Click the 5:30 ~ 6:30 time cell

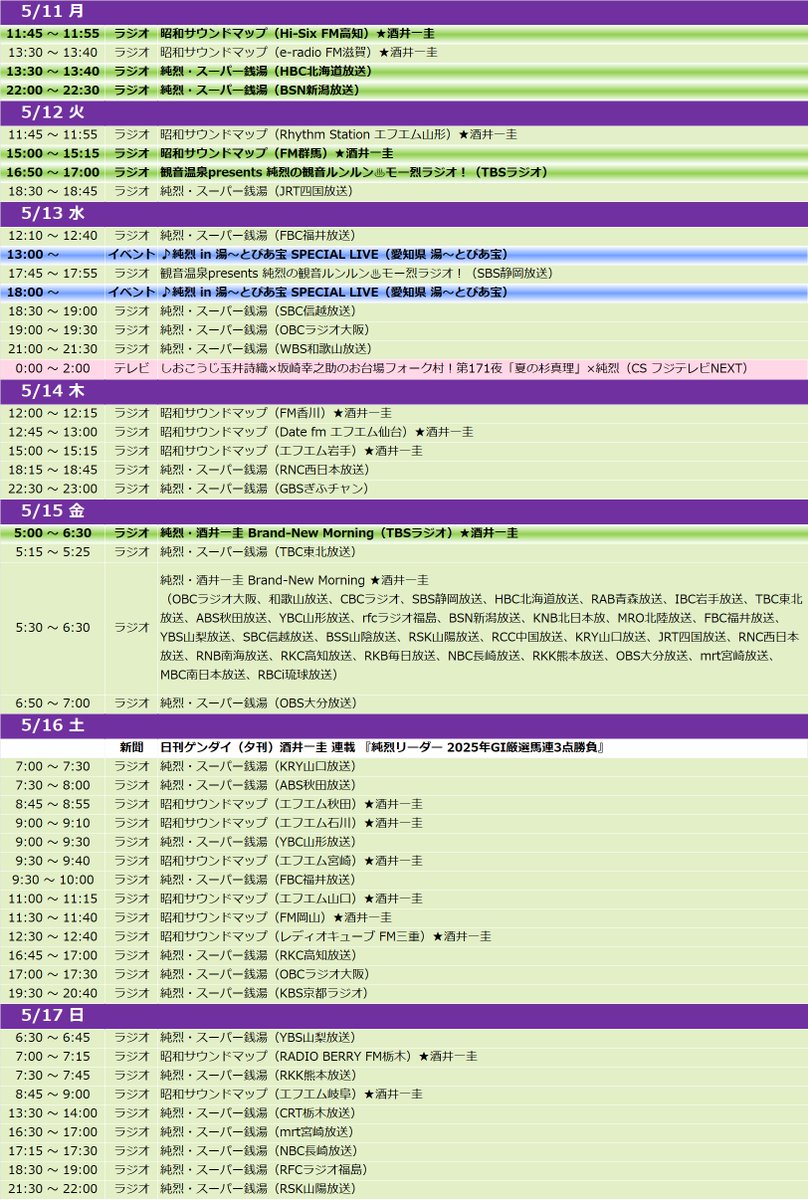[52, 627]
